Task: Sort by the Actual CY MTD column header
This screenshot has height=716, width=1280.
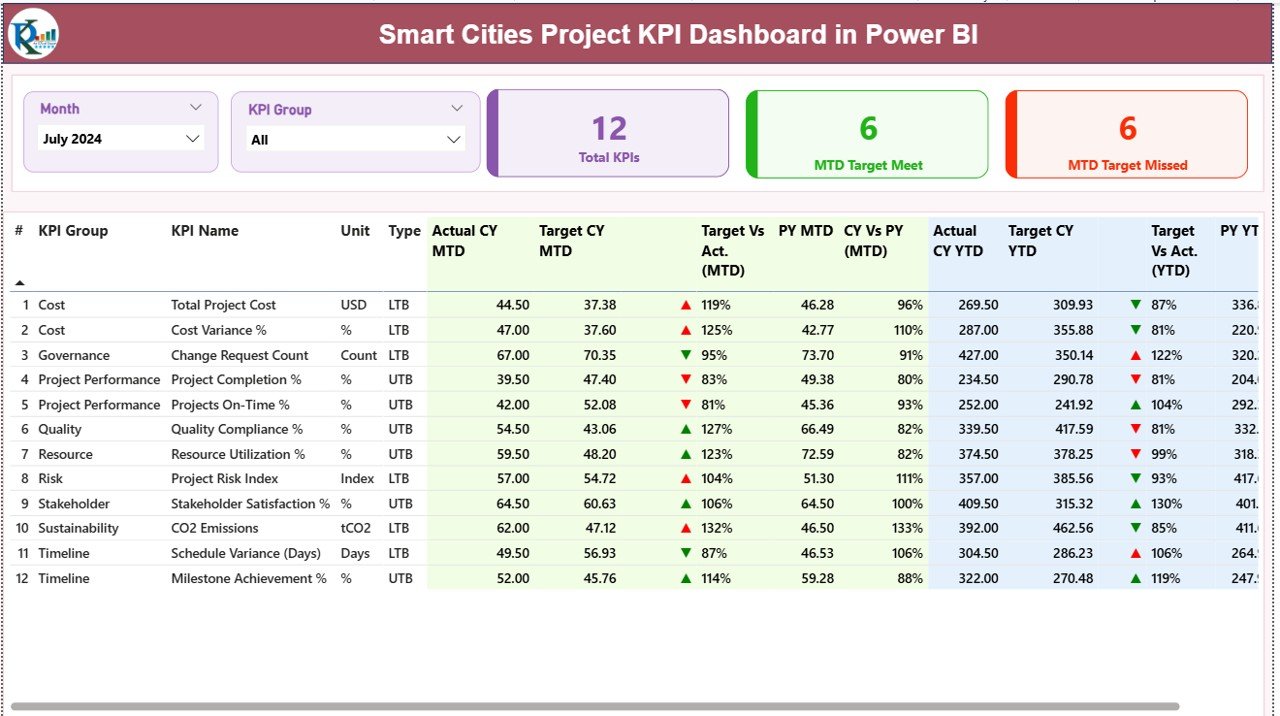Action: pyautogui.click(x=466, y=240)
